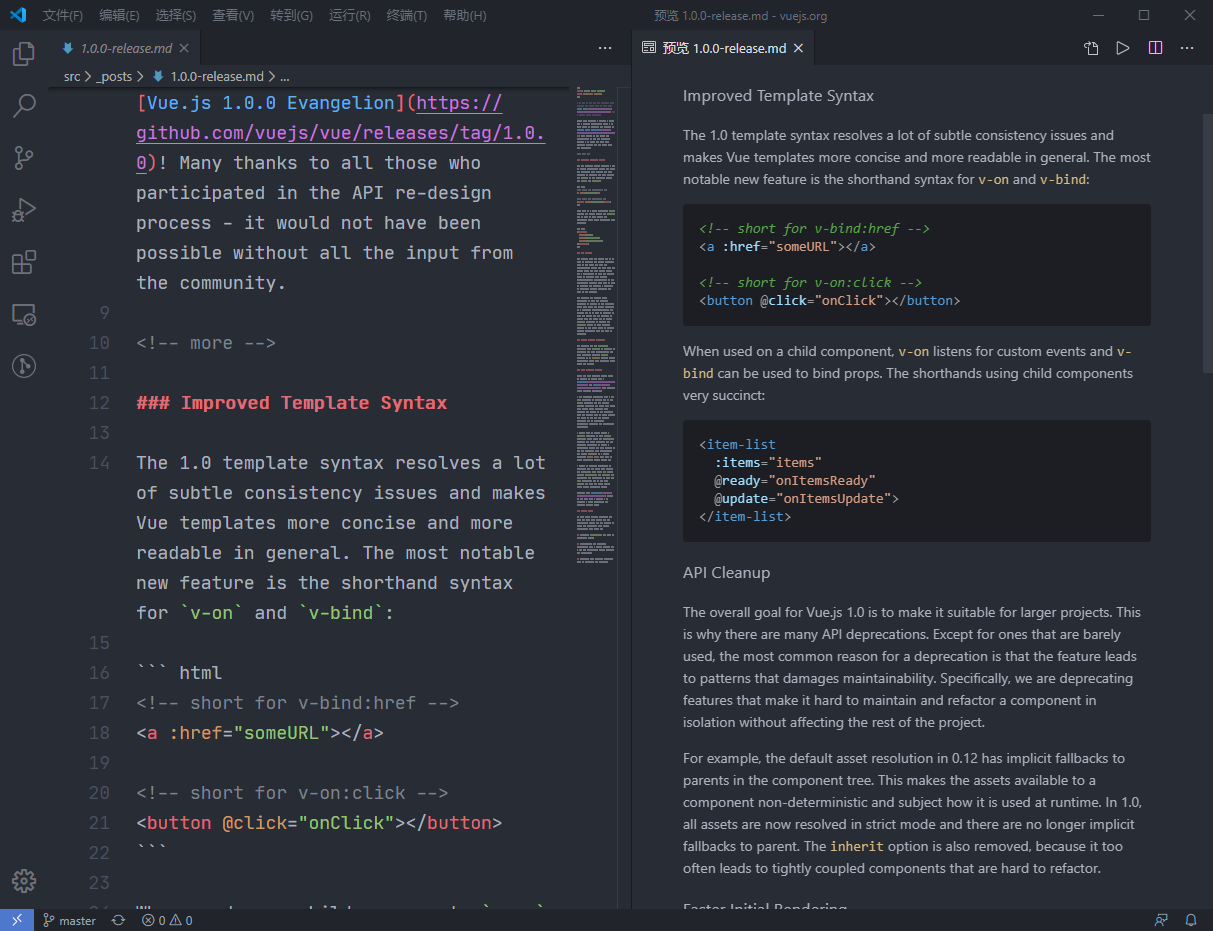Click the run icon in the preview toolbar
The image size is (1213, 931).
coord(1123,48)
